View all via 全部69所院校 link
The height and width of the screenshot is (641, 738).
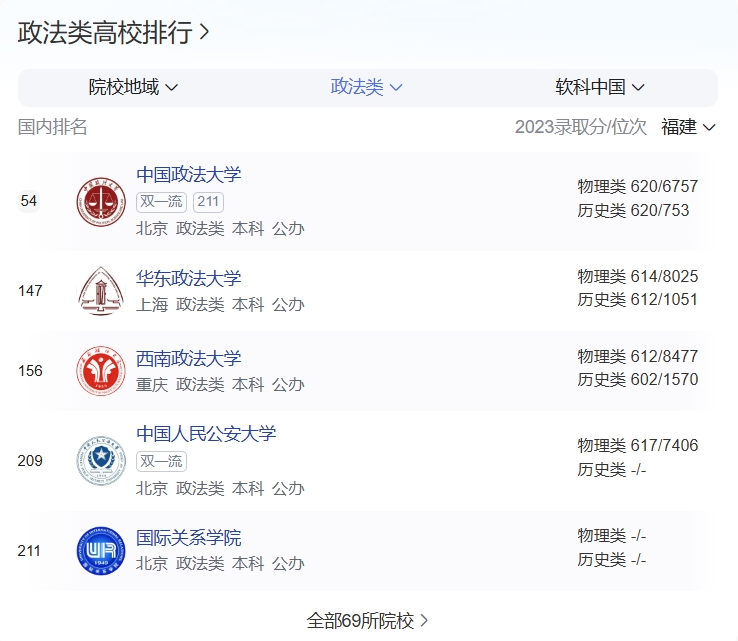pyautogui.click(x=368, y=621)
